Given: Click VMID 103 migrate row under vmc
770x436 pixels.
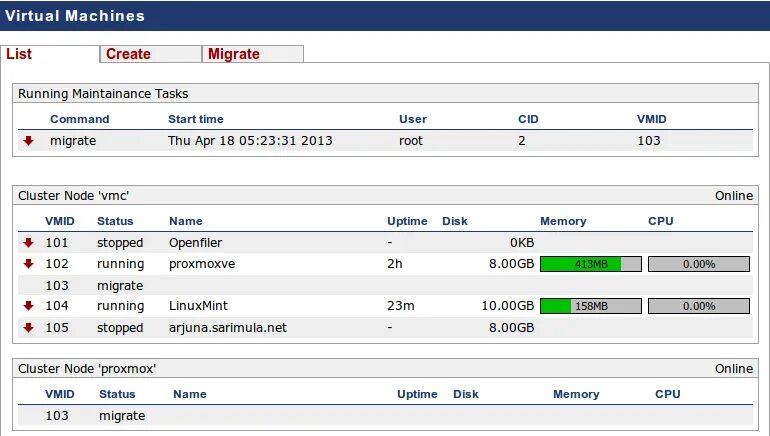Looking at the screenshot, I should [x=120, y=285].
